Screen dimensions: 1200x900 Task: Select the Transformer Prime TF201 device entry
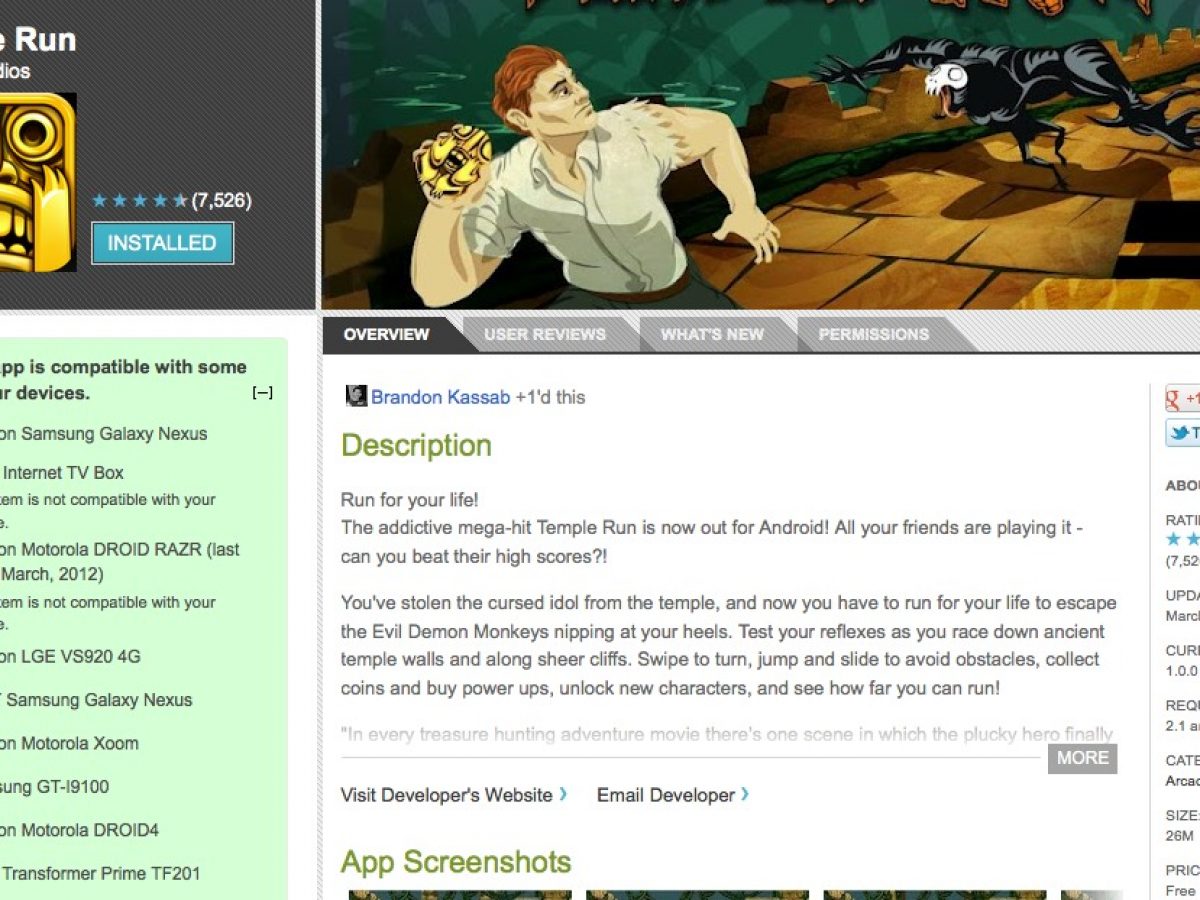100,873
